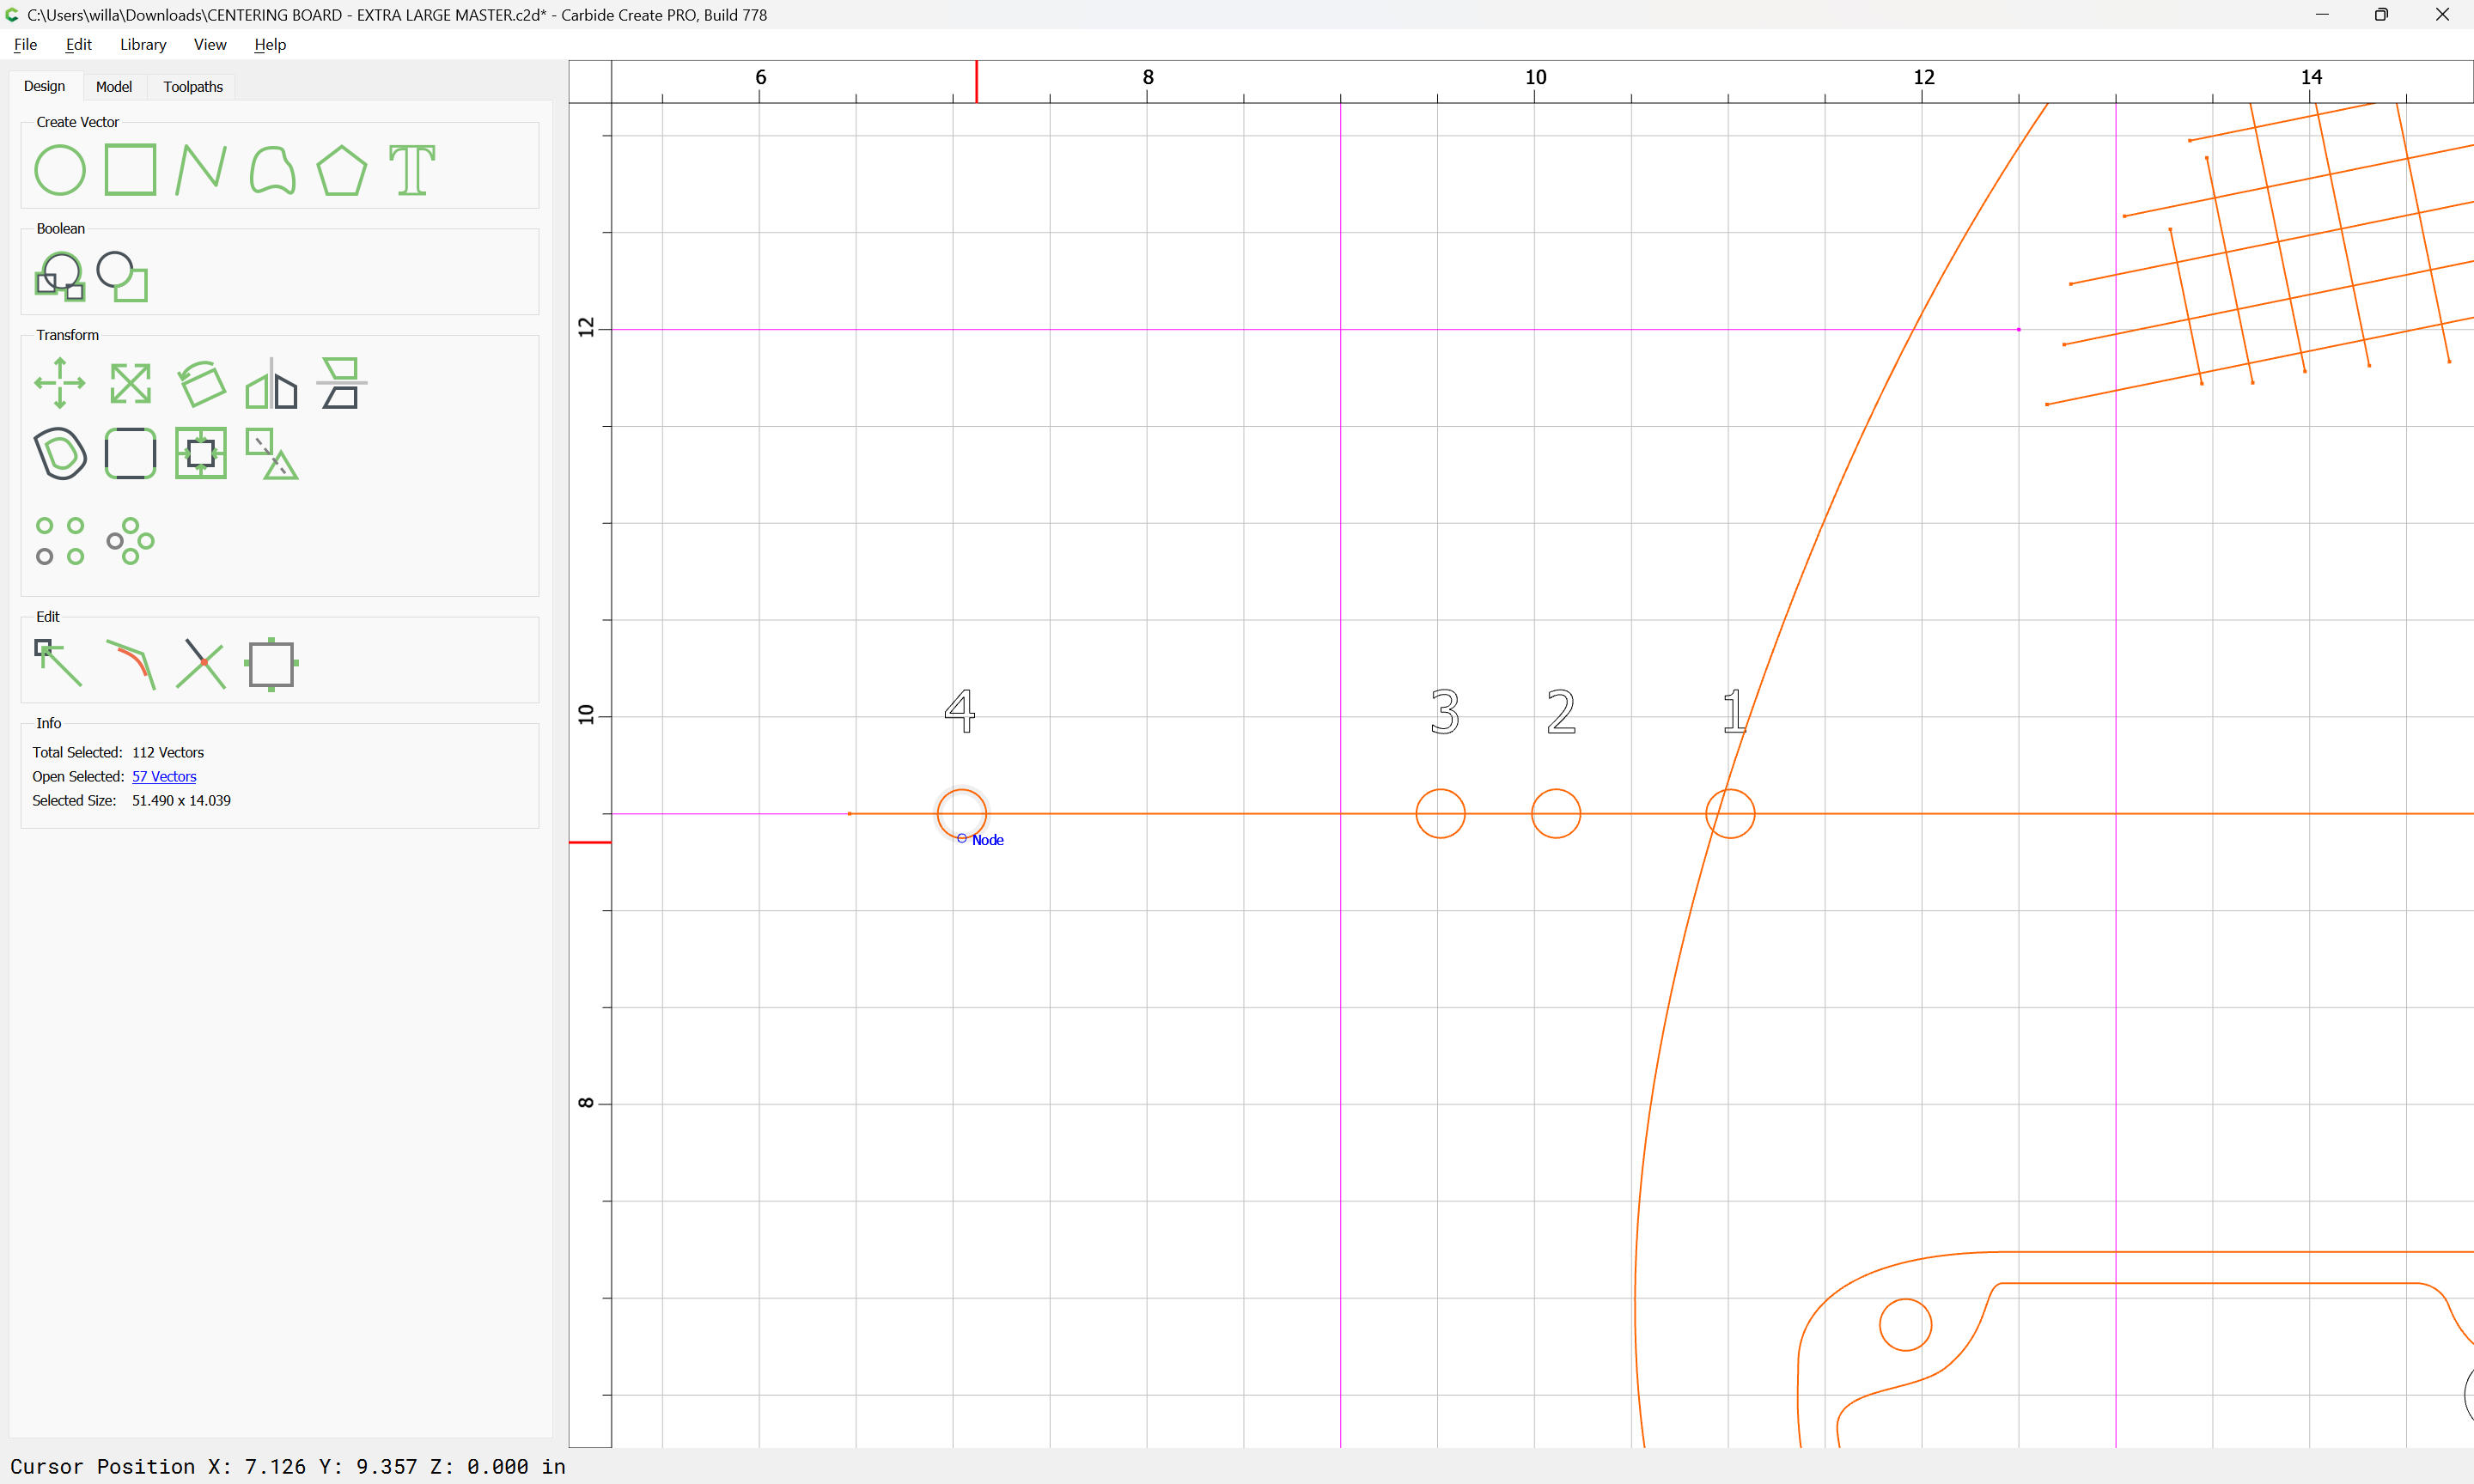The height and width of the screenshot is (1484, 2474).
Task: Select the Polygon vector tool
Action: click(x=342, y=169)
